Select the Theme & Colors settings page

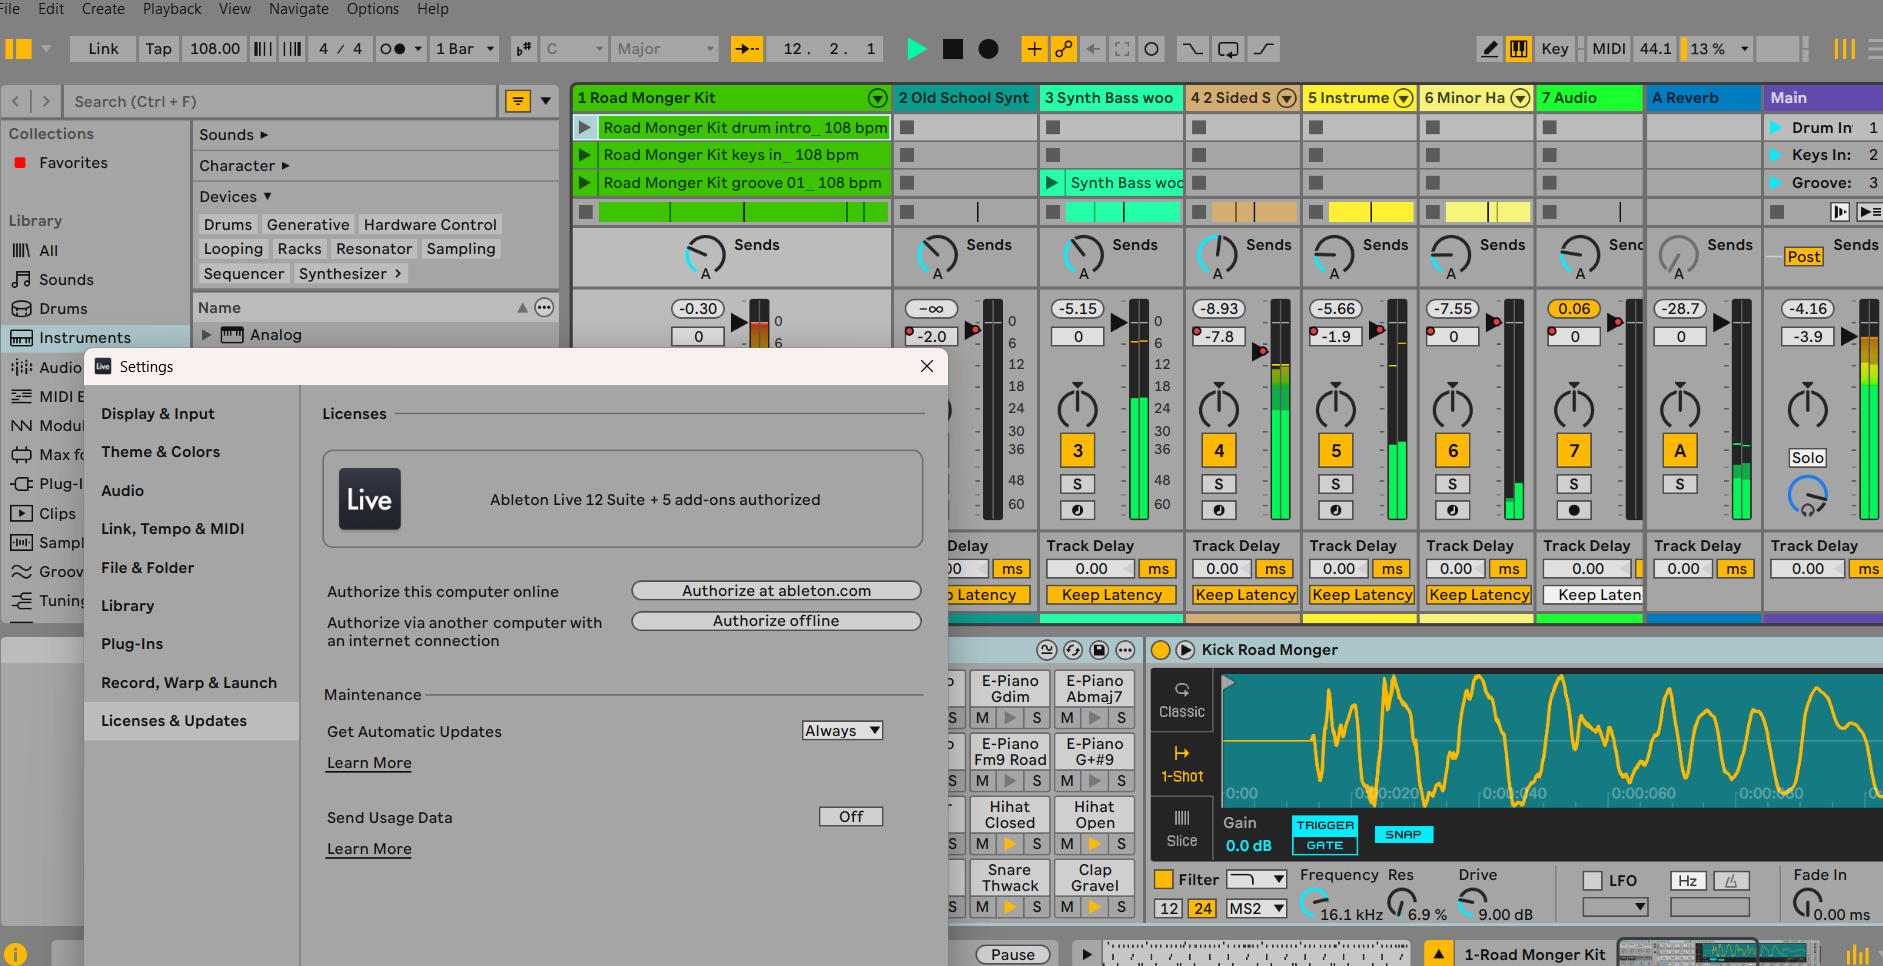(160, 451)
